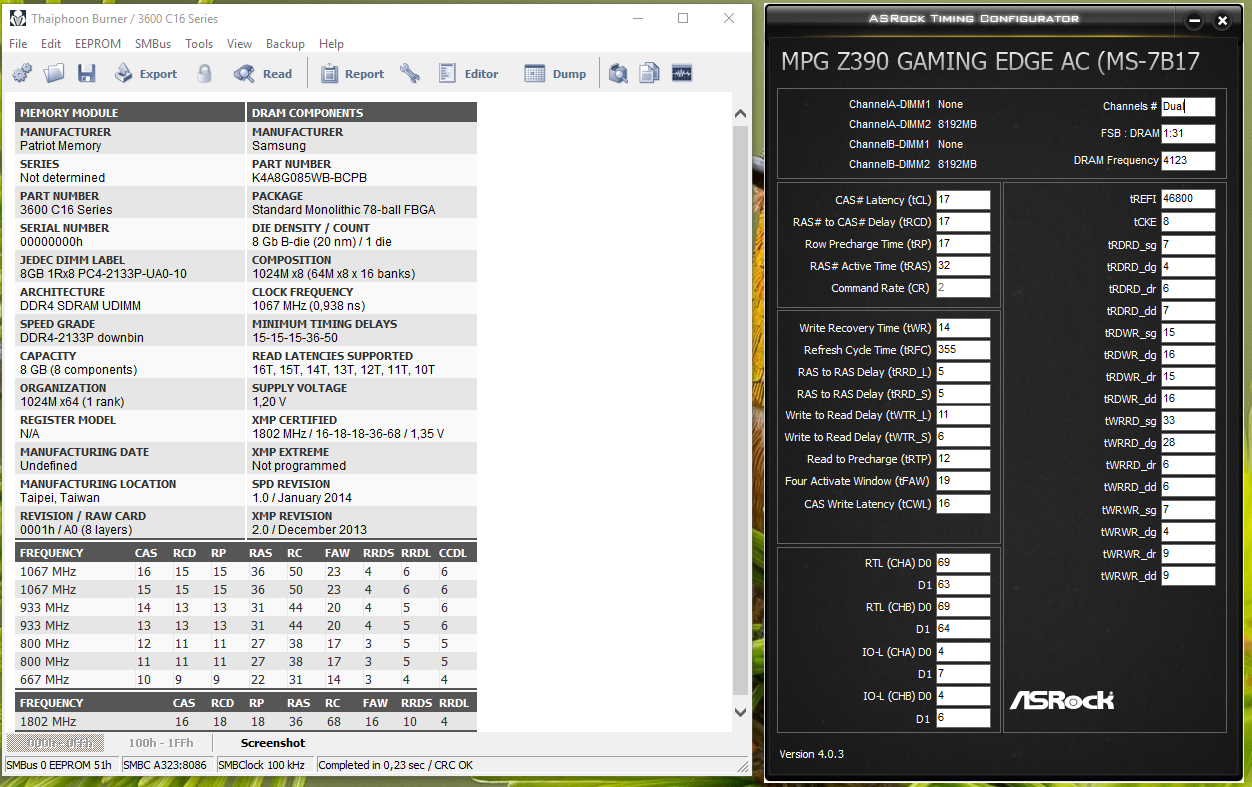Click the tCKE value field
1252x787 pixels.
click(1188, 222)
